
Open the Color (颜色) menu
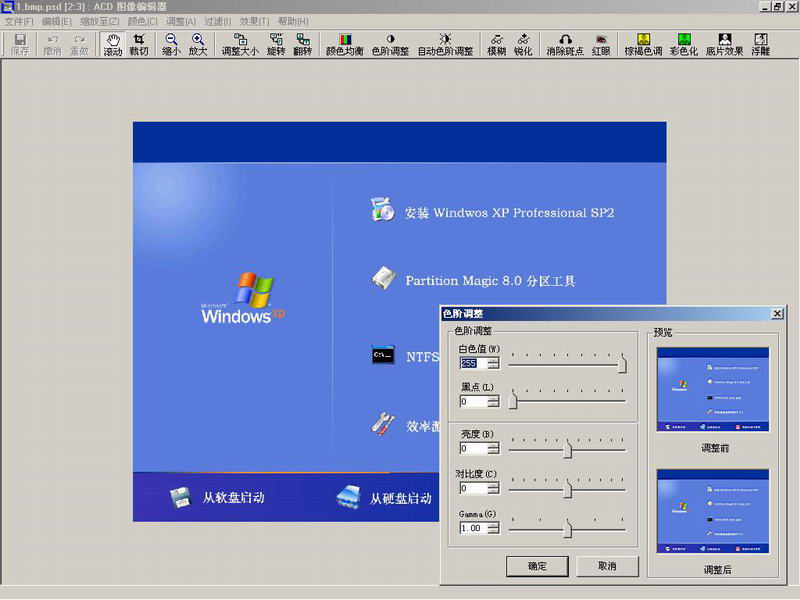tap(142, 21)
